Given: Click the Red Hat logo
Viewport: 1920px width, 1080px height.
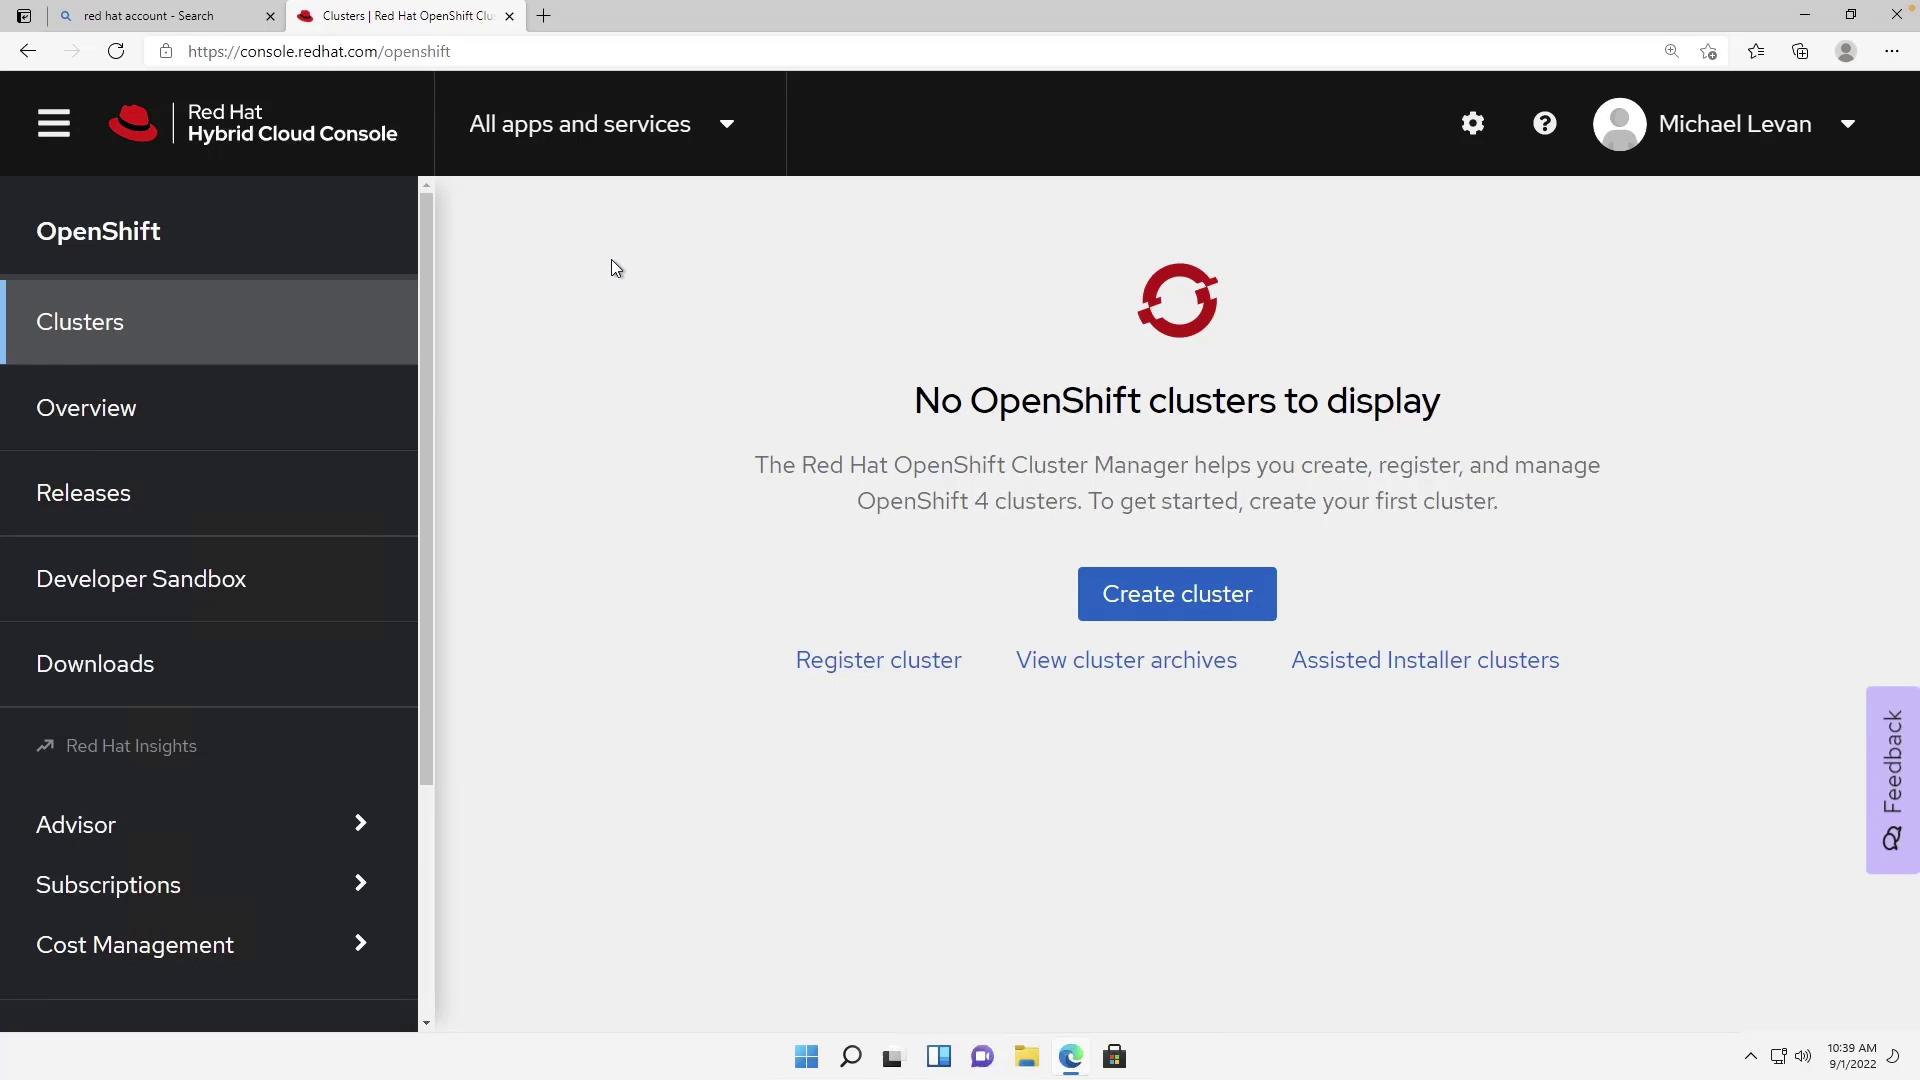Looking at the screenshot, I should tap(133, 124).
